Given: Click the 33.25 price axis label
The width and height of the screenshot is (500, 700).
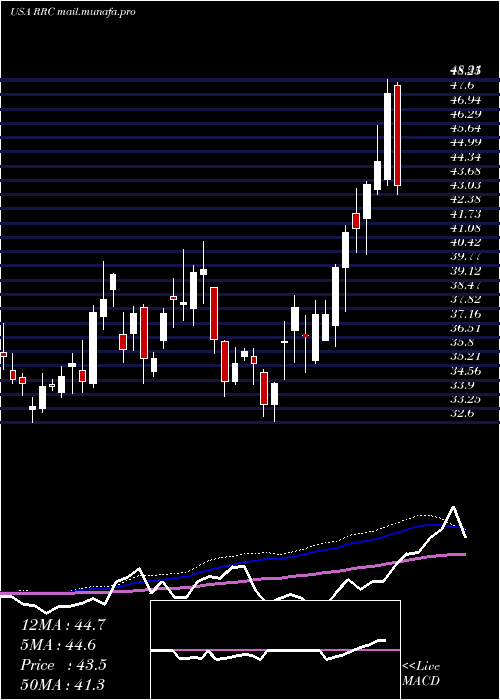Looking at the screenshot, I should (465, 400).
